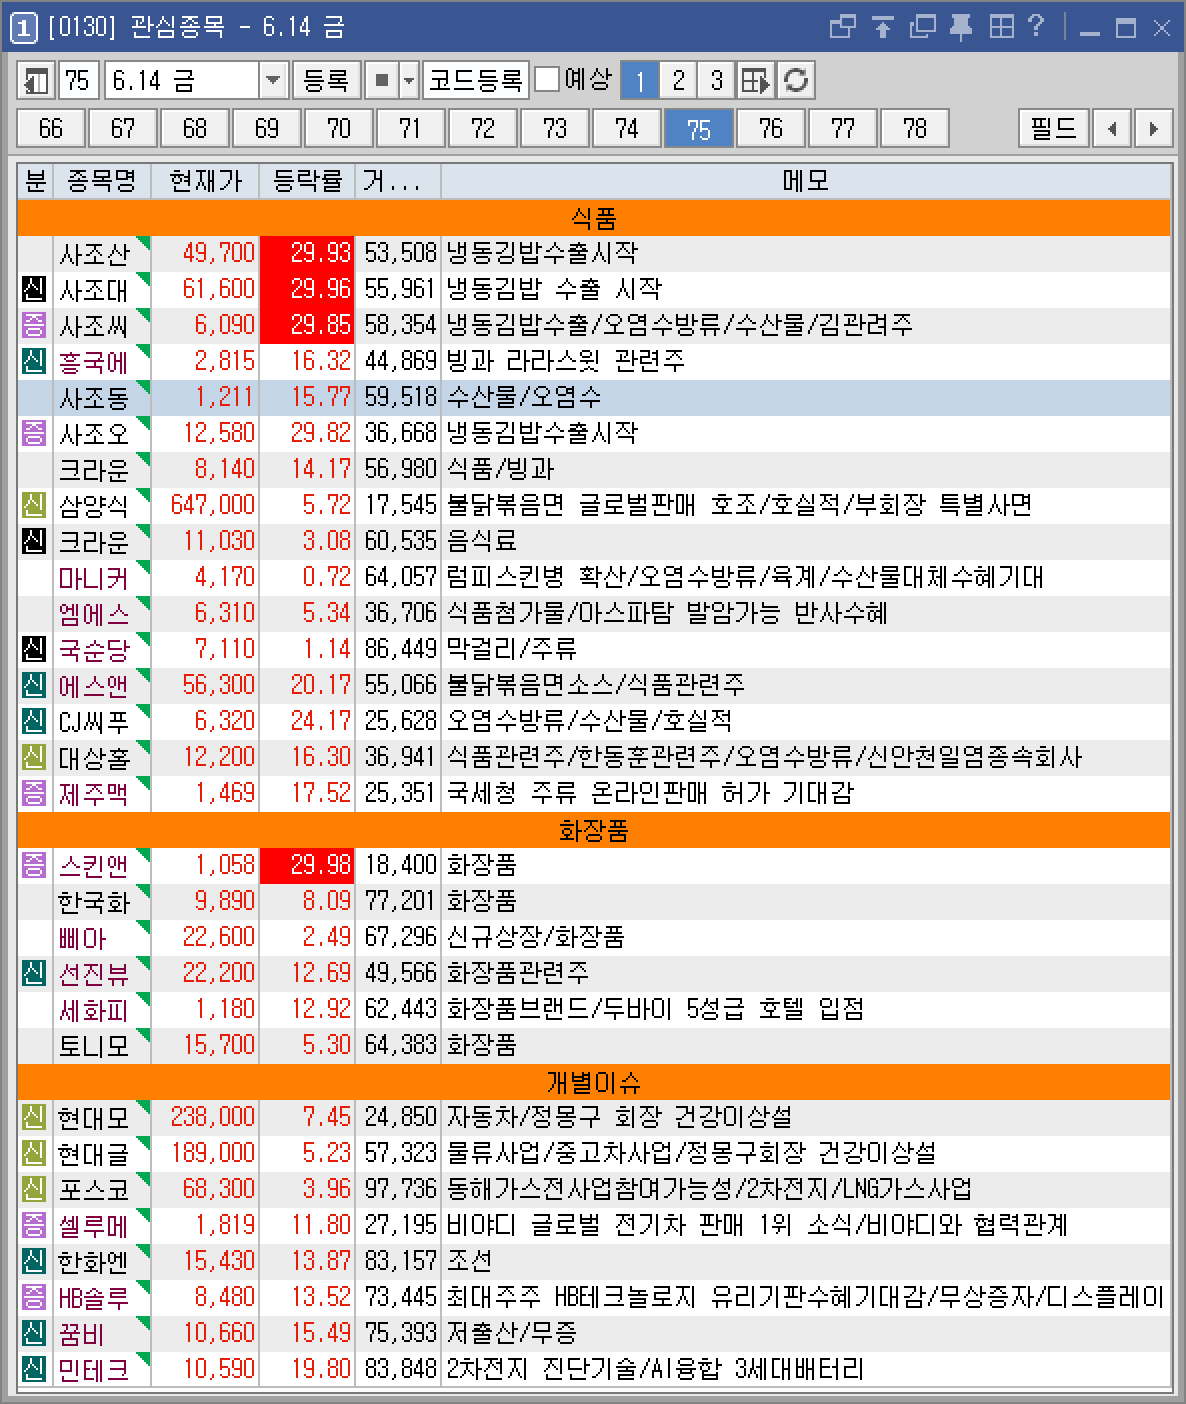Select view mode button 1
Screen dimensions: 1186x1404
pyautogui.click(x=640, y=80)
